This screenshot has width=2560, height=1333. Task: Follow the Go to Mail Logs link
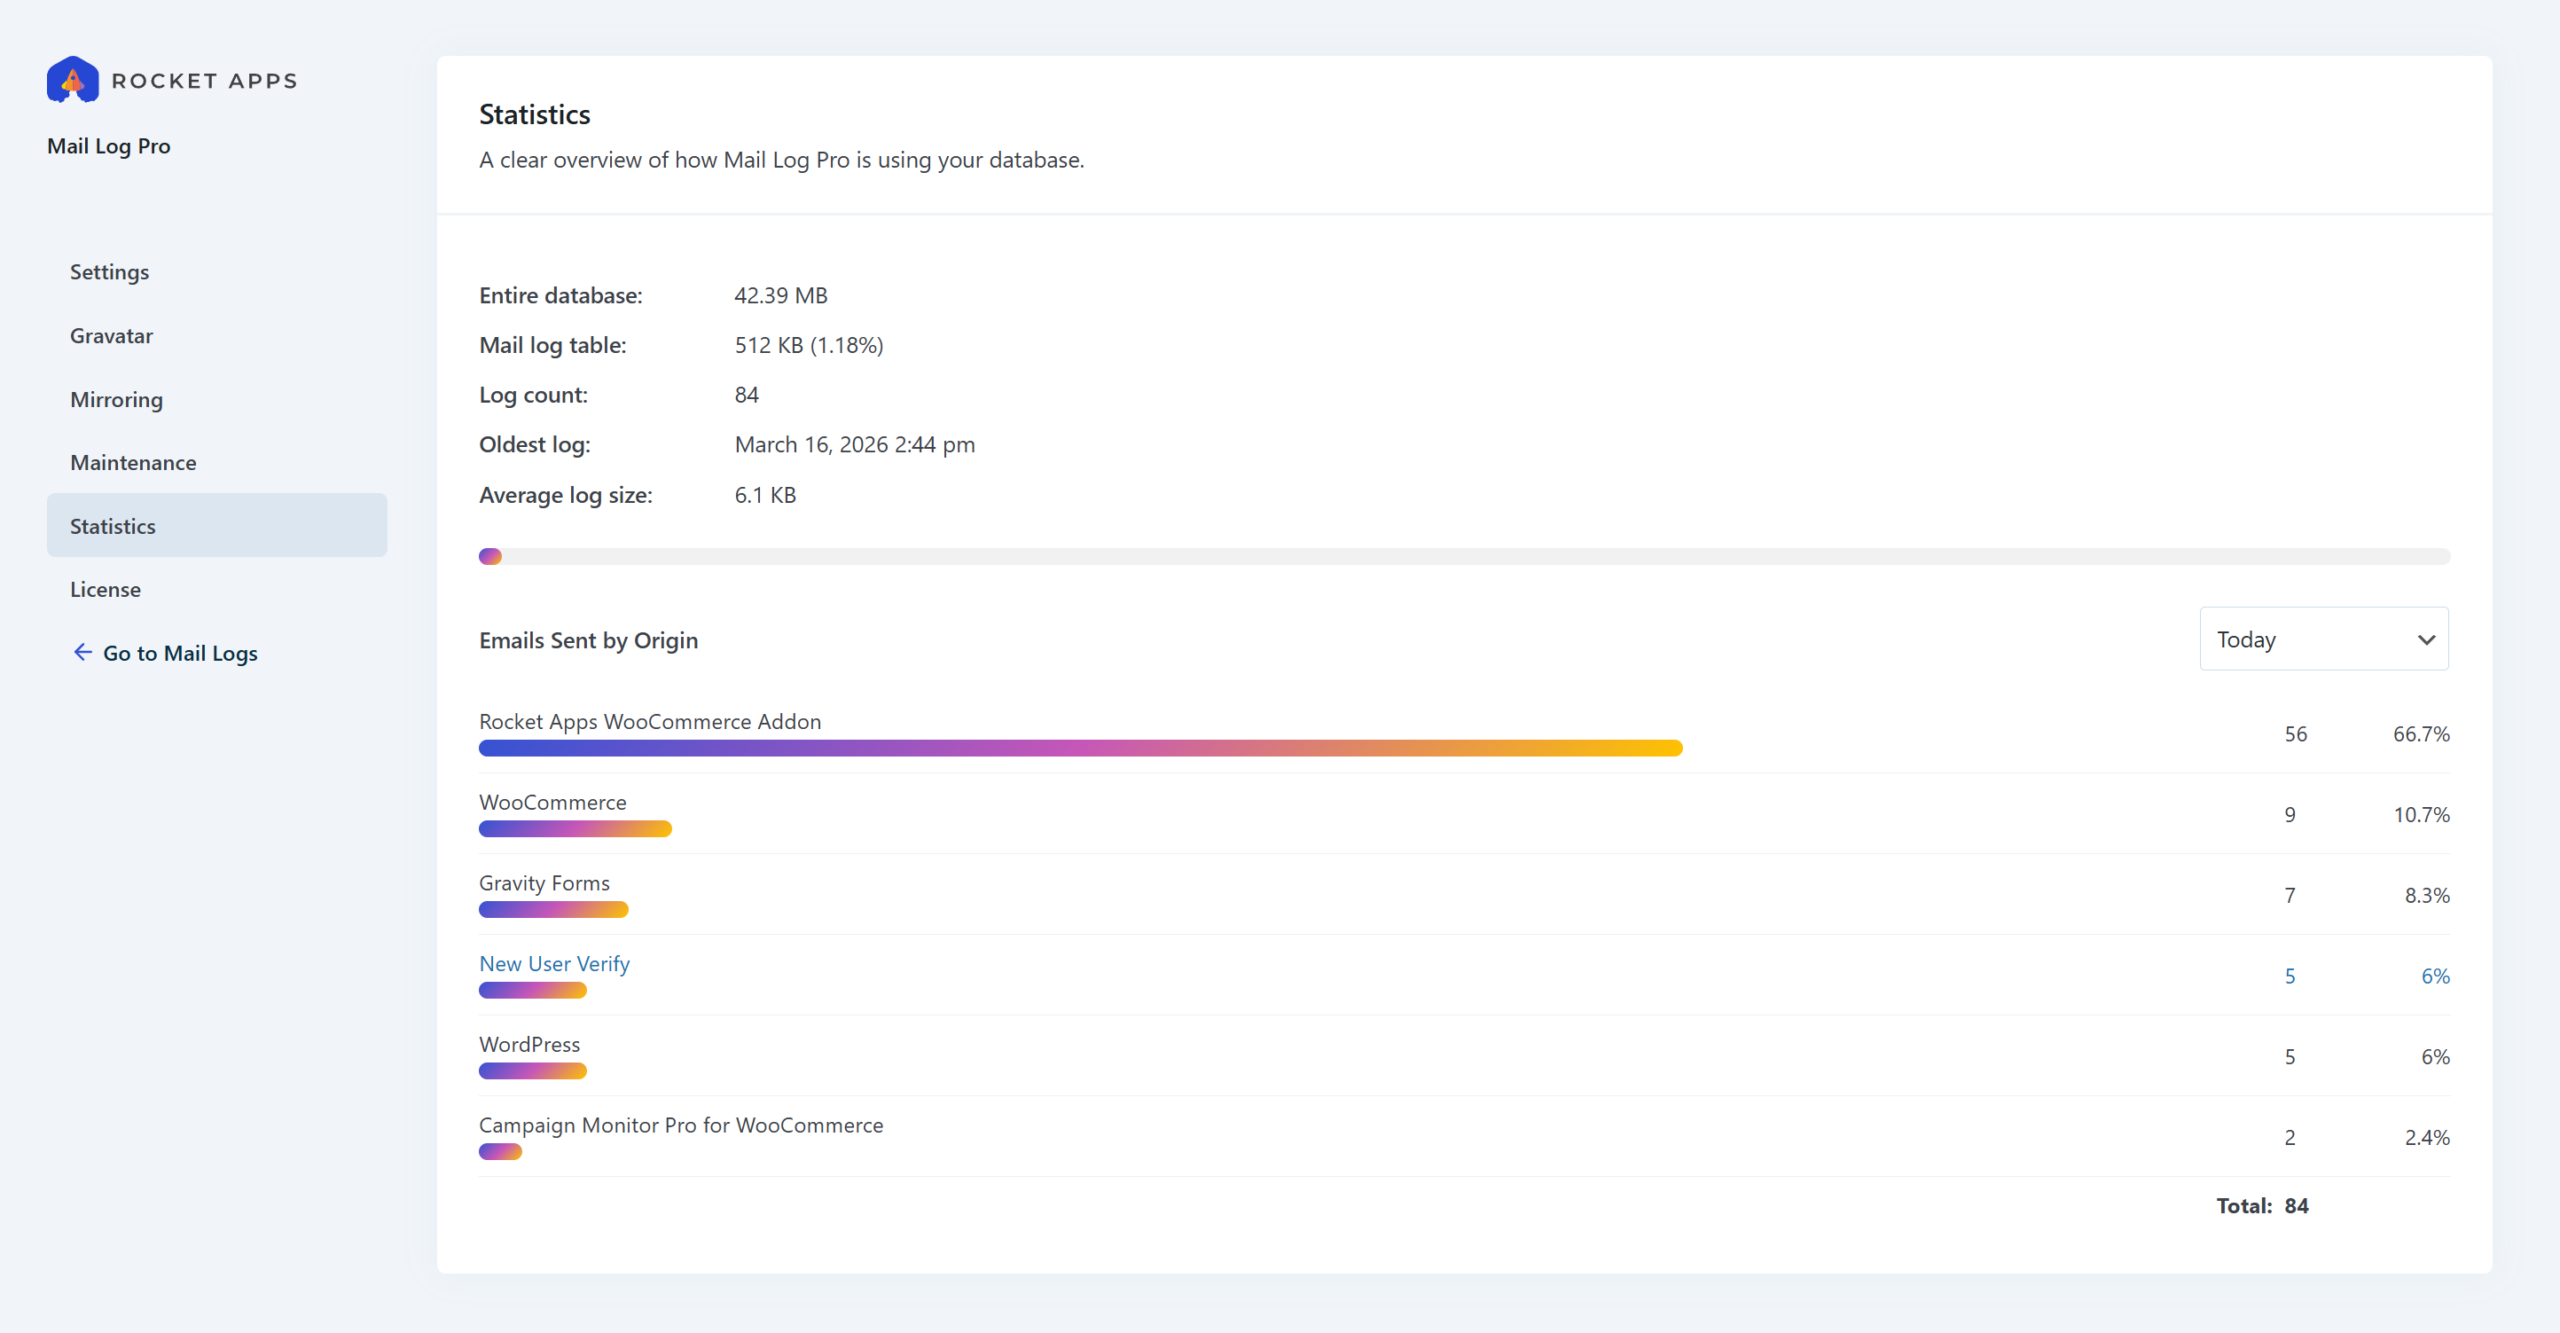tap(180, 653)
